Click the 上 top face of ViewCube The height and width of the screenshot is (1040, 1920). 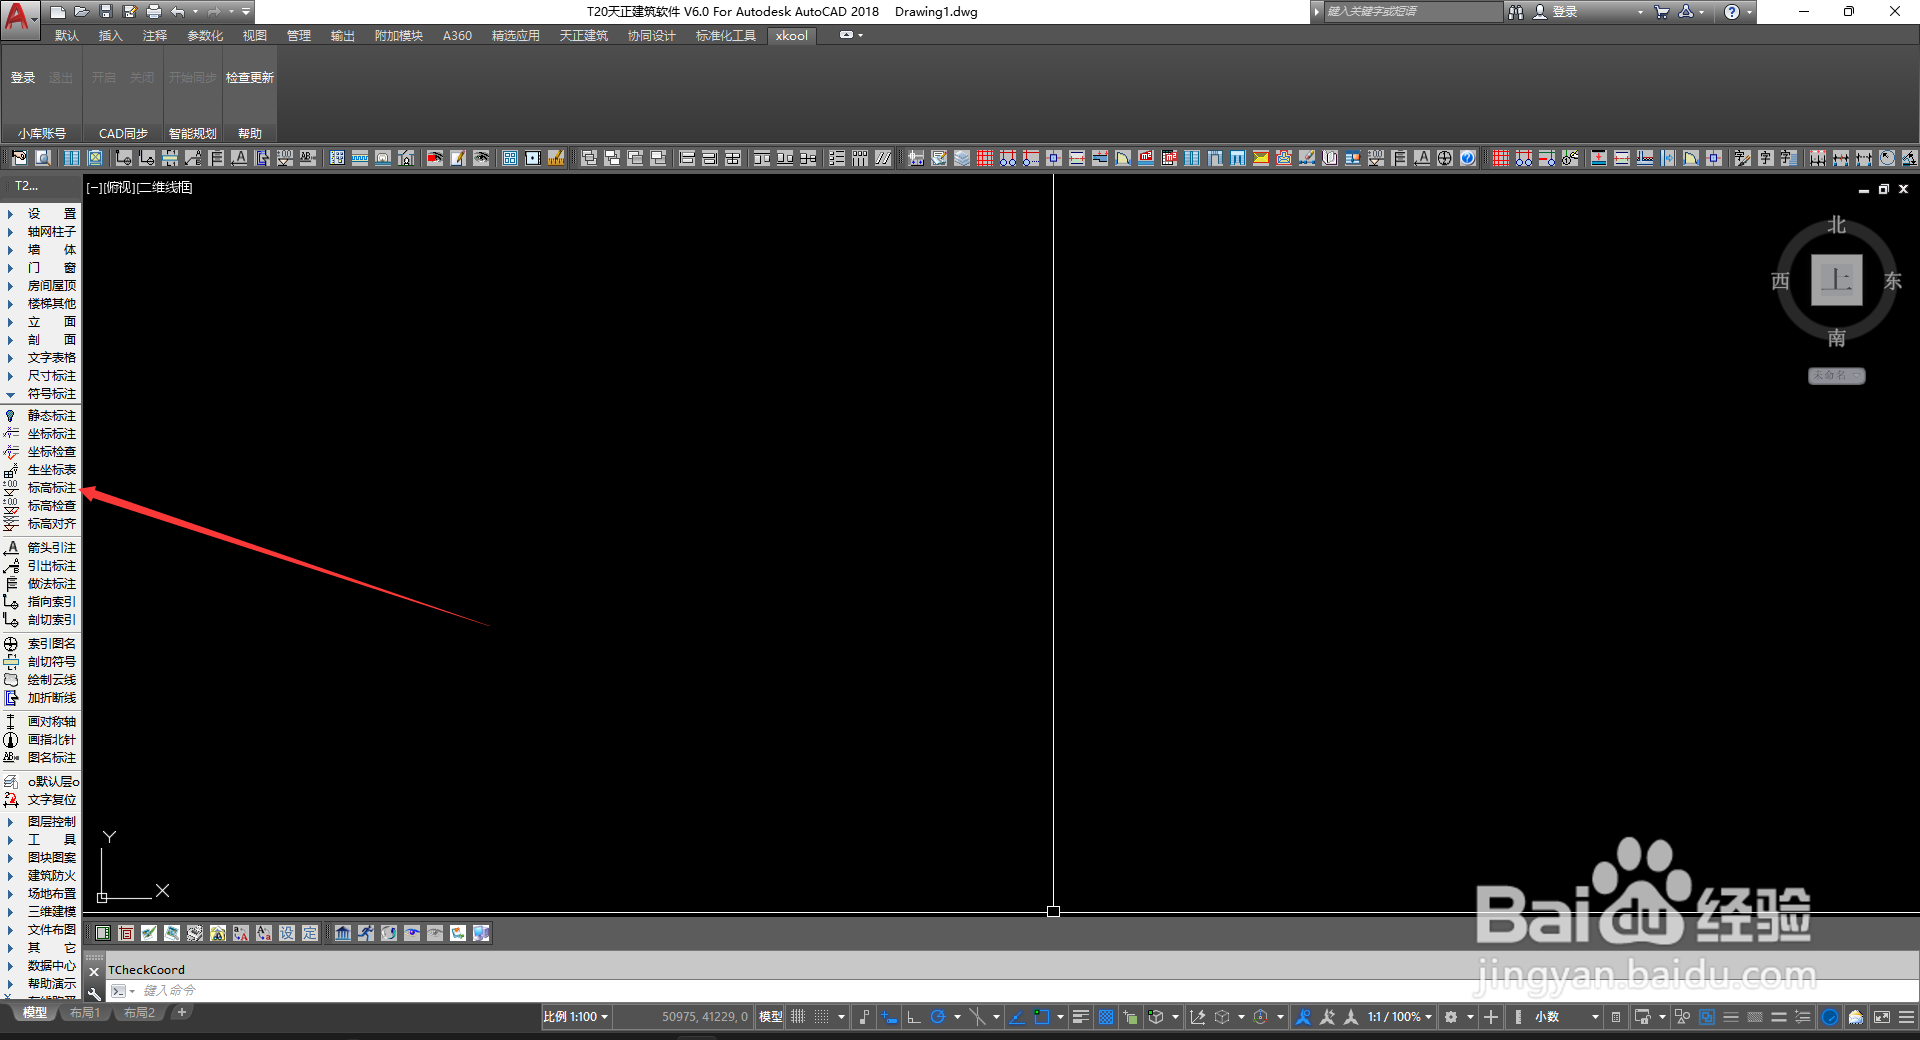click(1837, 280)
